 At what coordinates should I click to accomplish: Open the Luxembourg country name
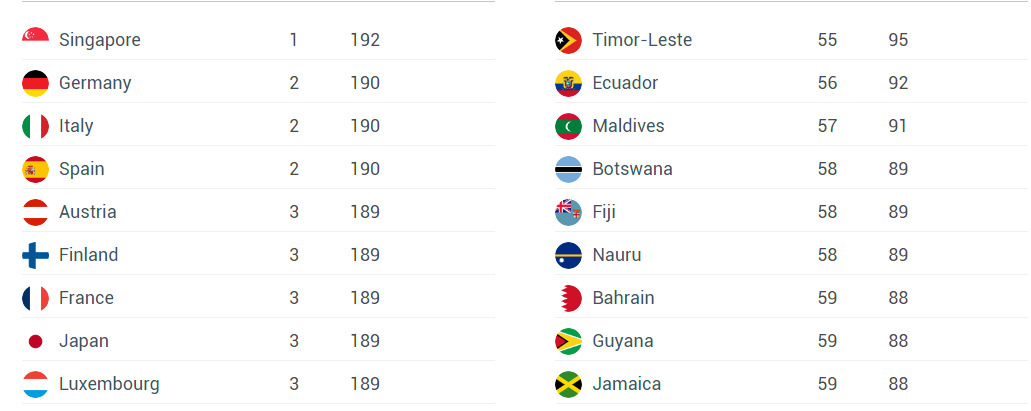109,384
